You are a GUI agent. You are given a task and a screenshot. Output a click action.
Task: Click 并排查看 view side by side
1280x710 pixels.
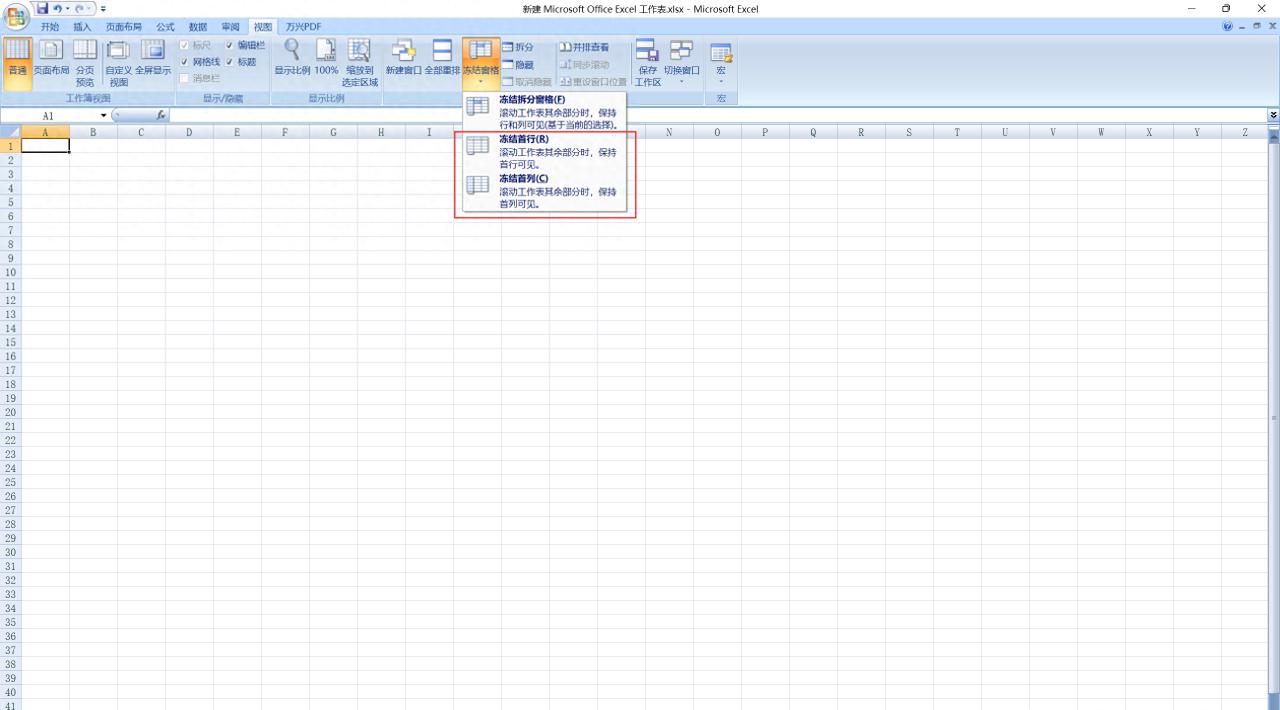pos(584,47)
